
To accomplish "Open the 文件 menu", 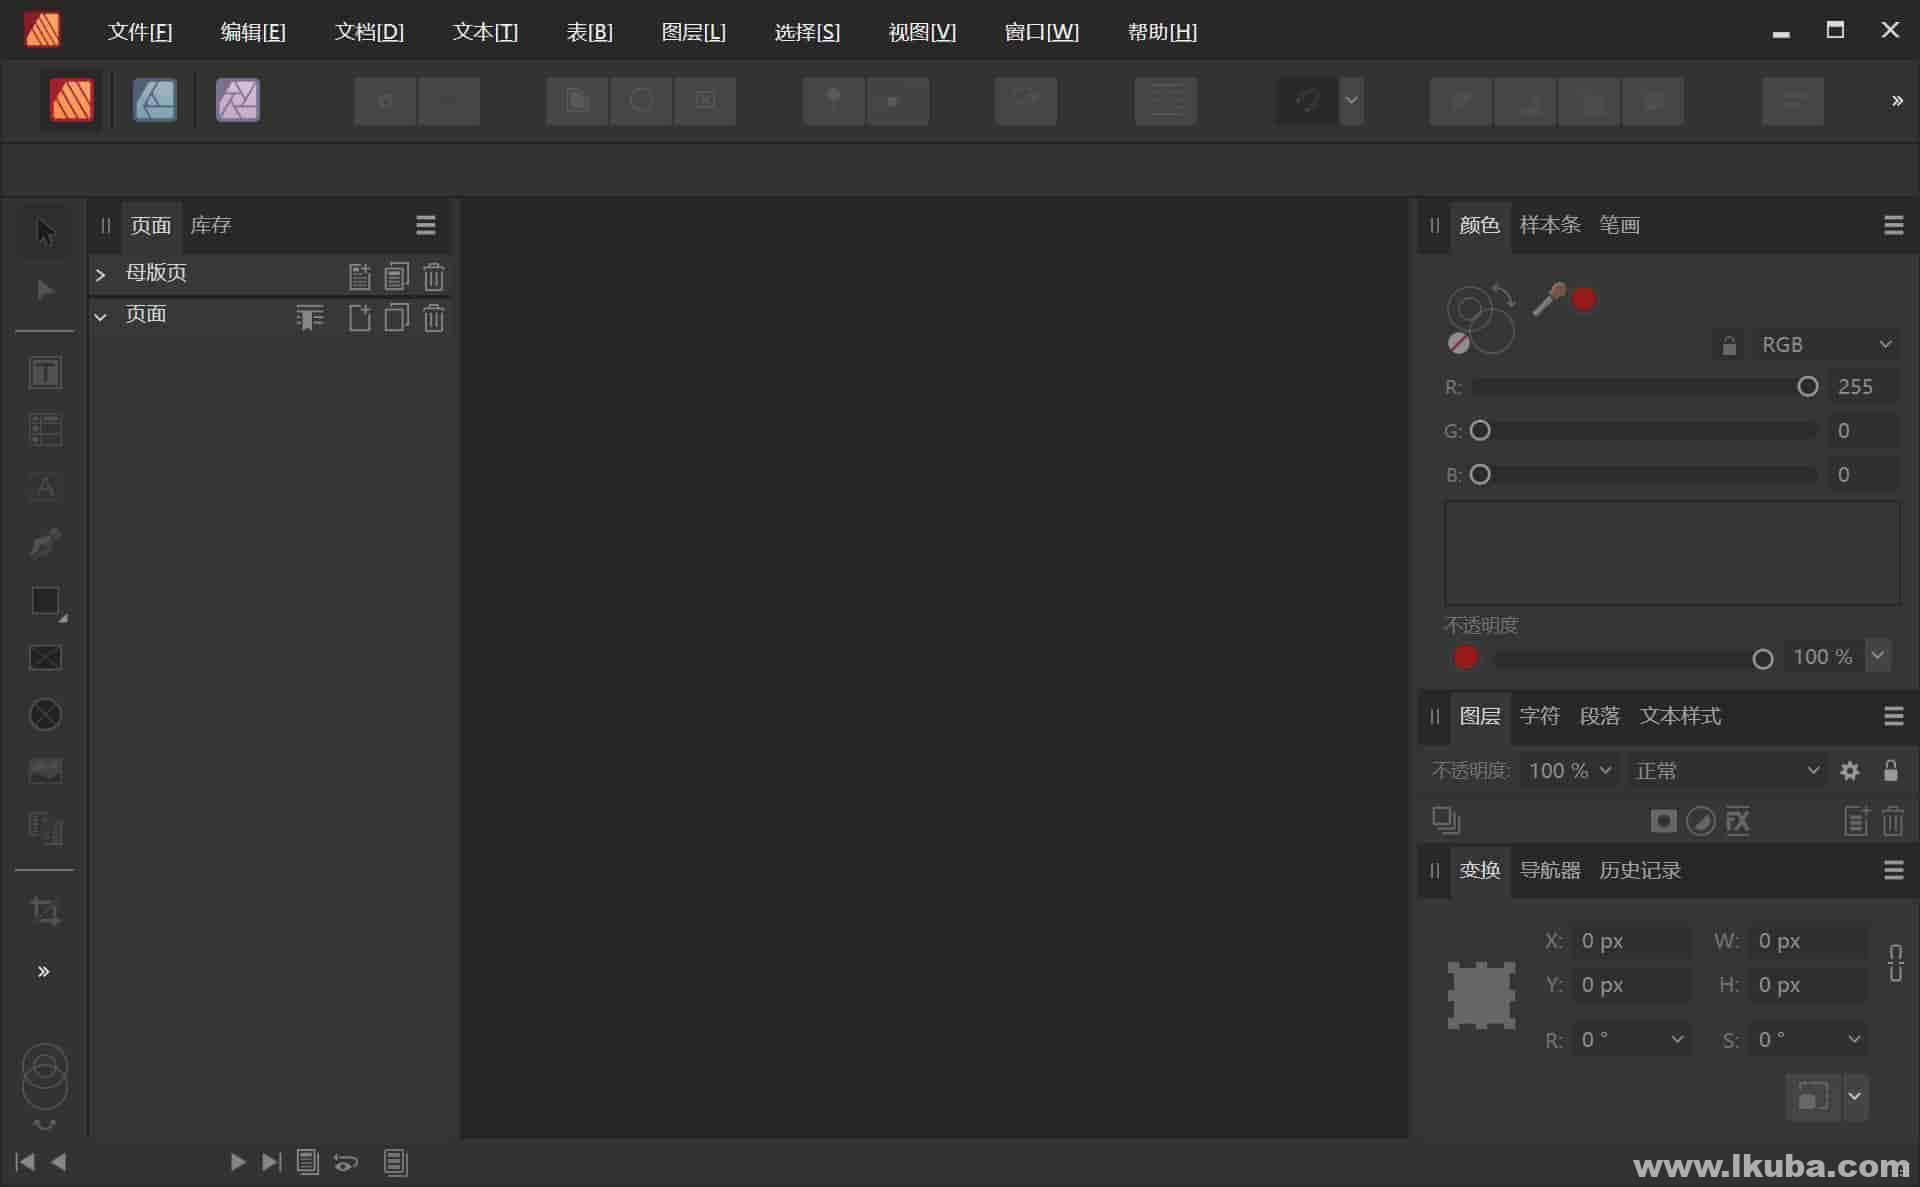I will pyautogui.click(x=140, y=31).
